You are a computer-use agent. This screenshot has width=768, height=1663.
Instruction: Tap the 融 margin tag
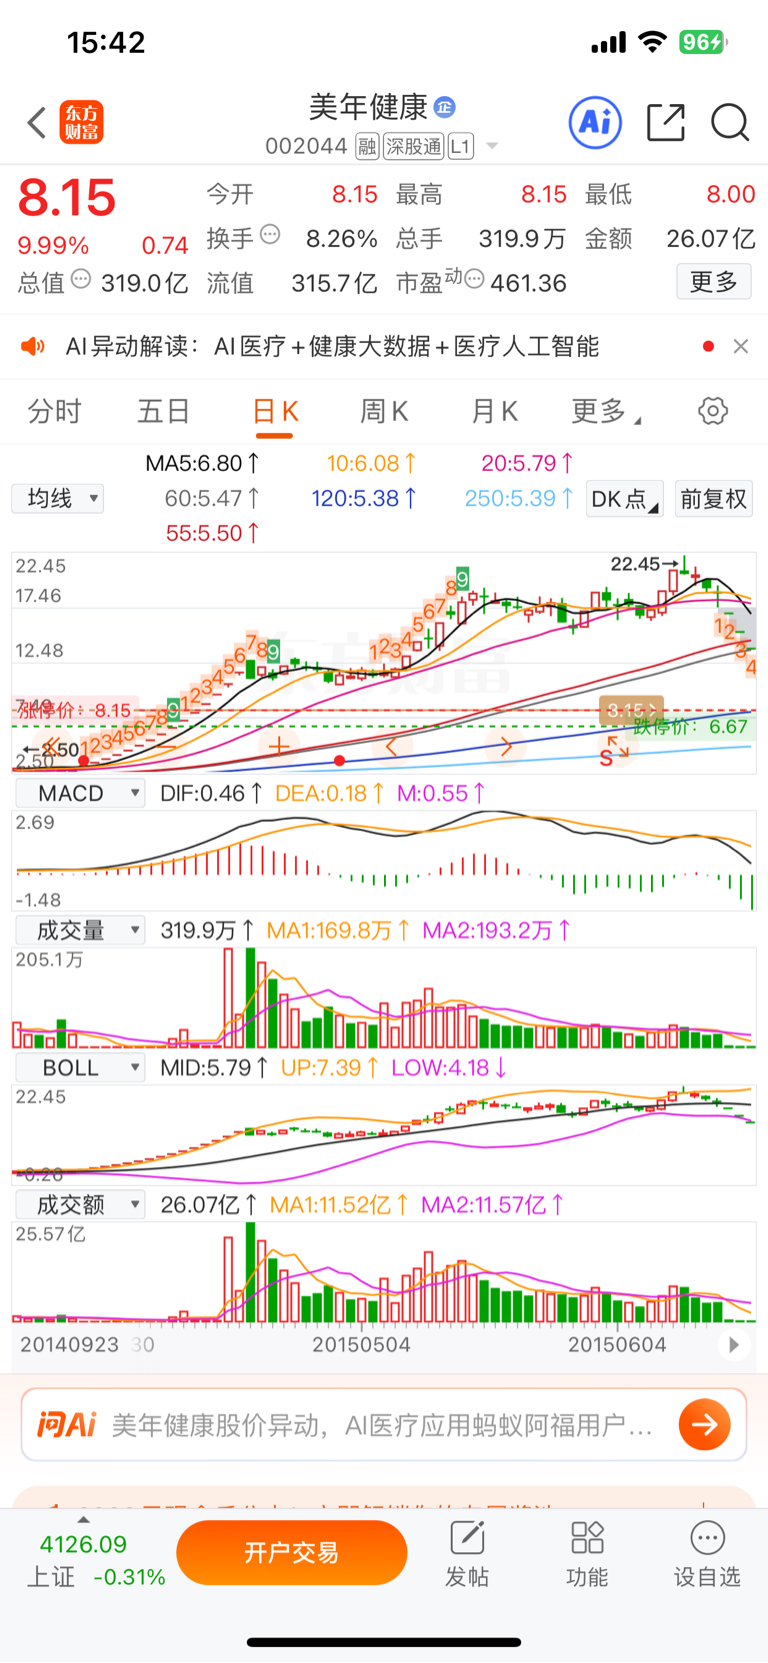coord(367,147)
